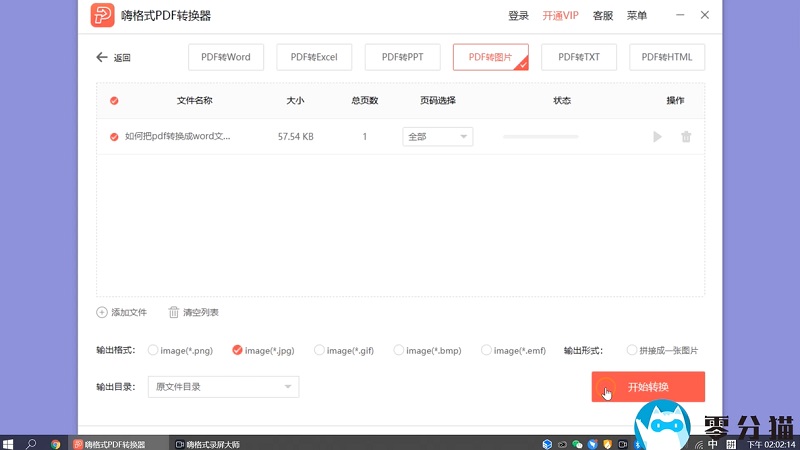Click the WeChat tray icon
The width and height of the screenshot is (800, 450).
click(x=577, y=444)
